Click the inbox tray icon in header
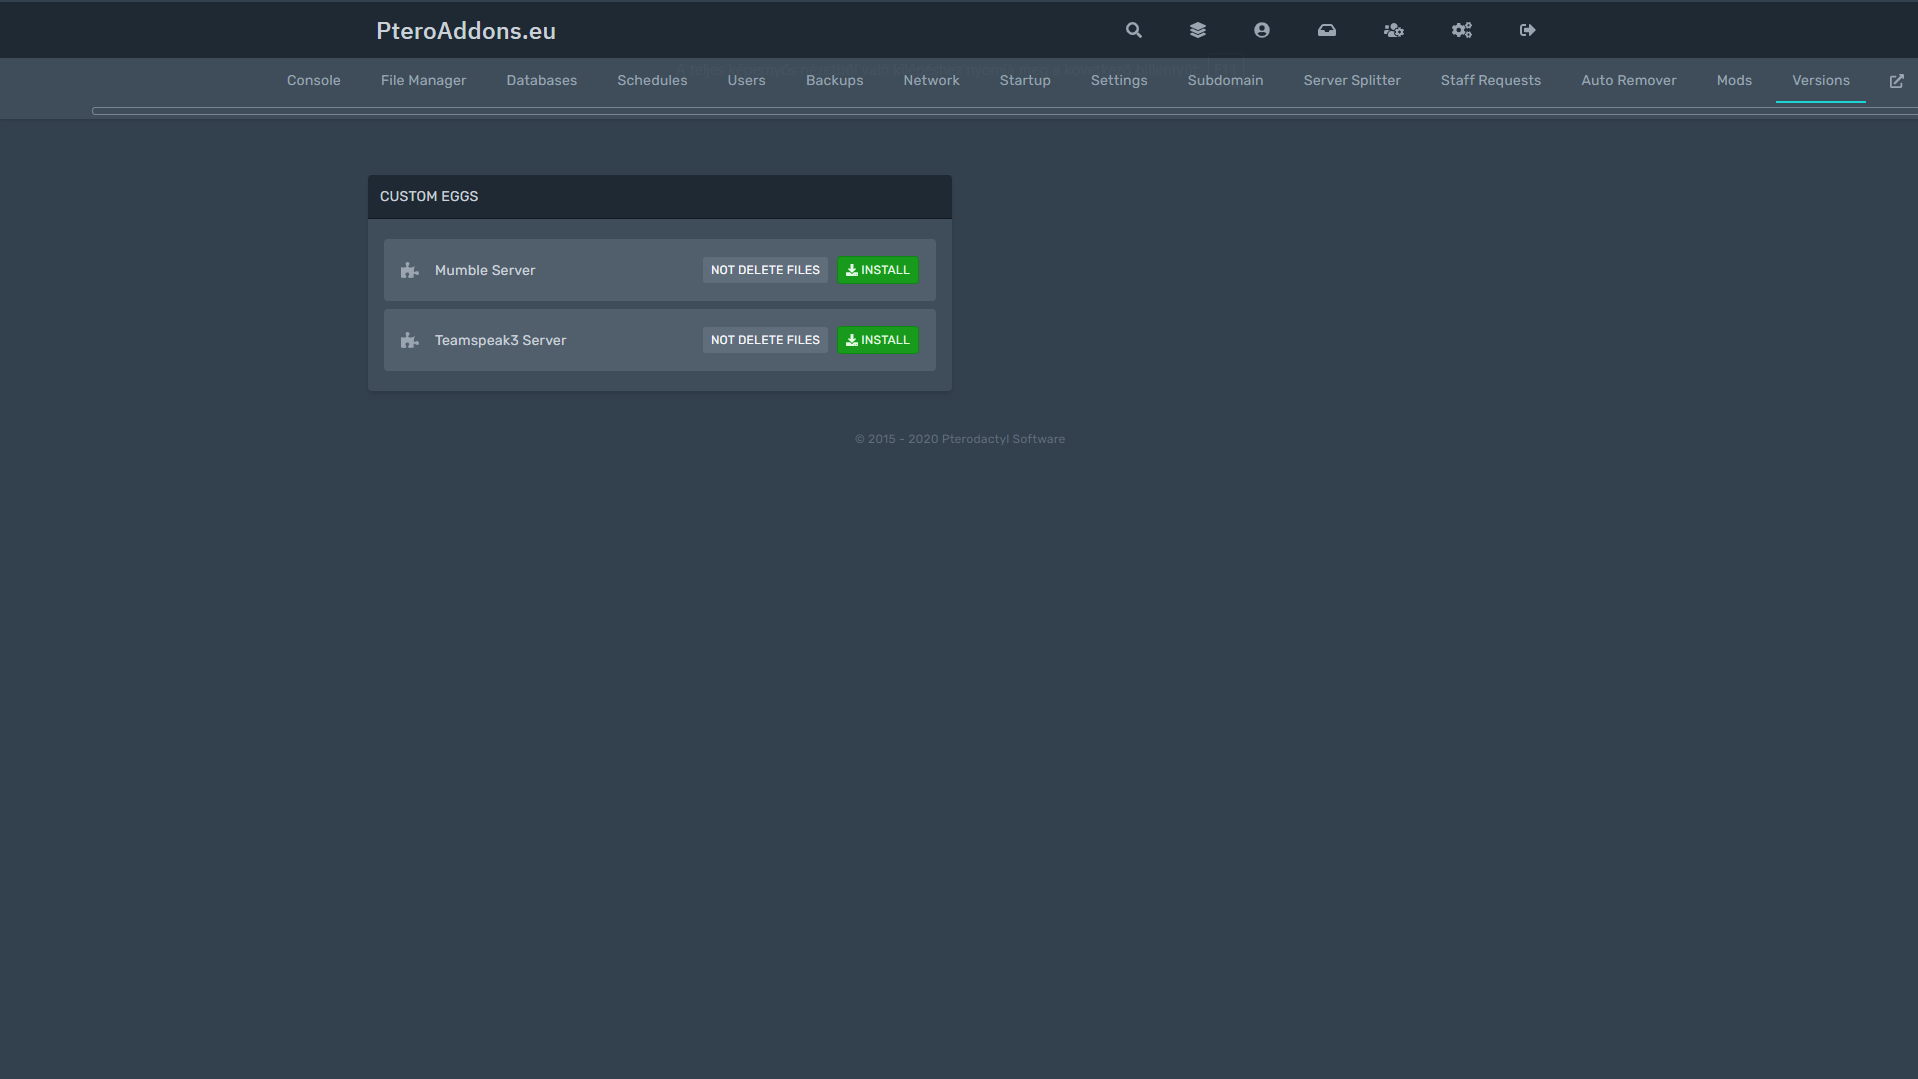This screenshot has width=1918, height=1079. (1326, 30)
